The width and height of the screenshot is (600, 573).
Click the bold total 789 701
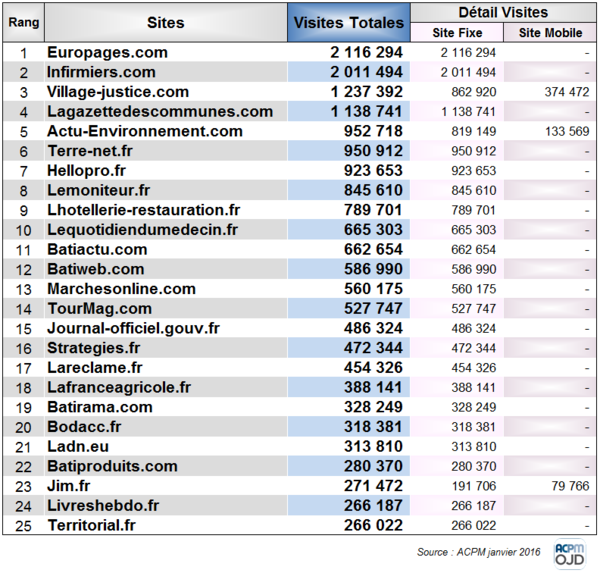(x=373, y=210)
